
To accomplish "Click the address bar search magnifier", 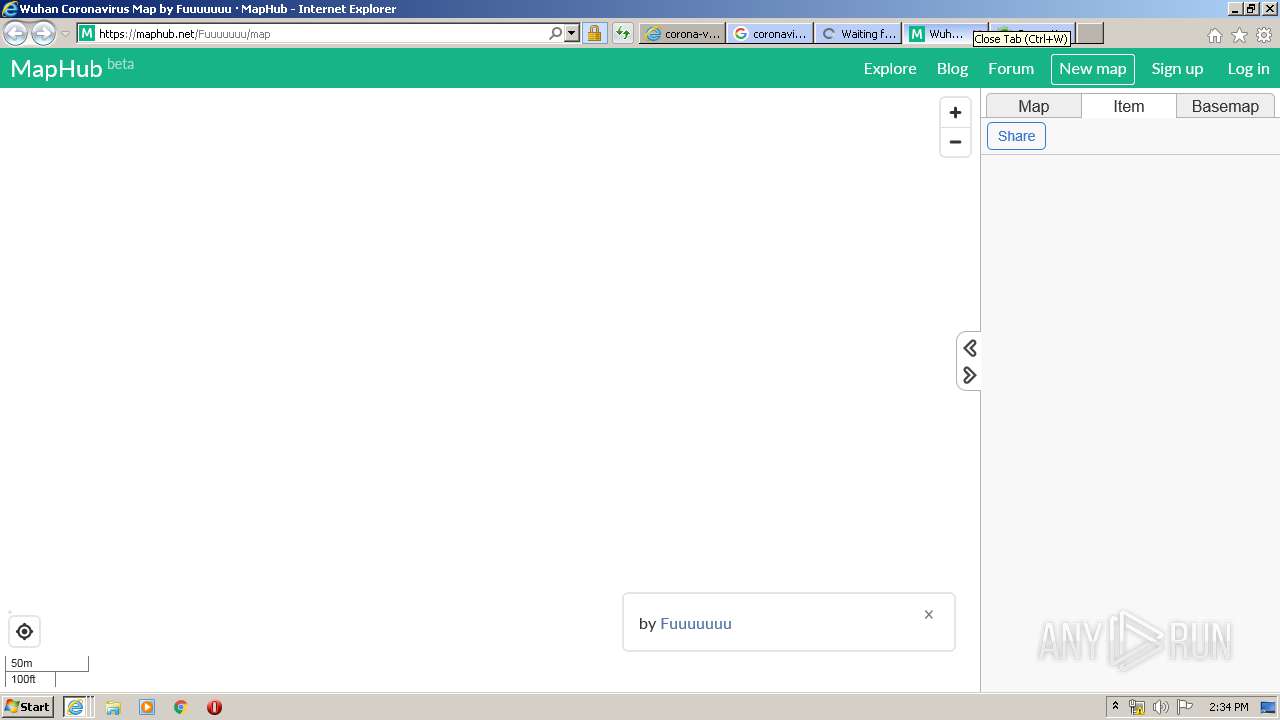I will (556, 33).
